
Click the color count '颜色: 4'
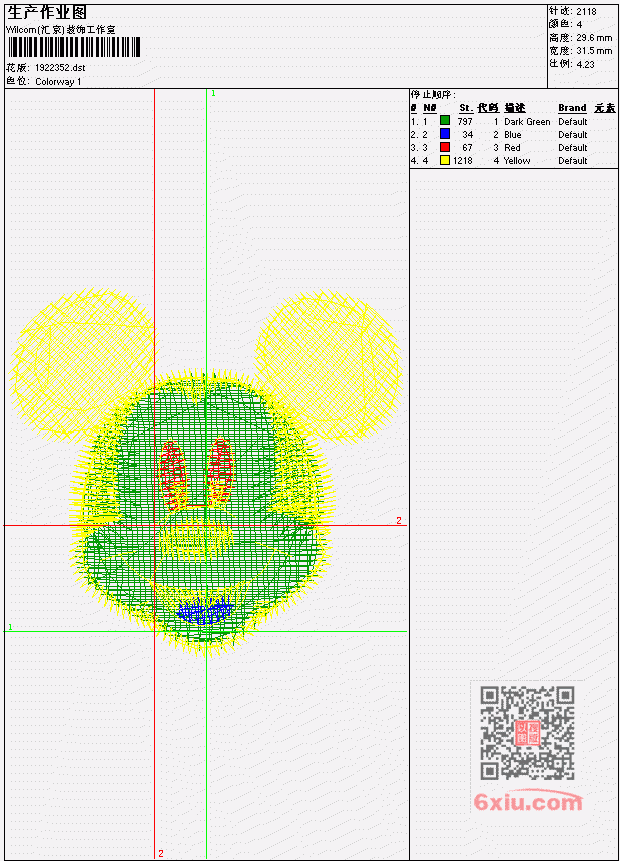[x=565, y=24]
